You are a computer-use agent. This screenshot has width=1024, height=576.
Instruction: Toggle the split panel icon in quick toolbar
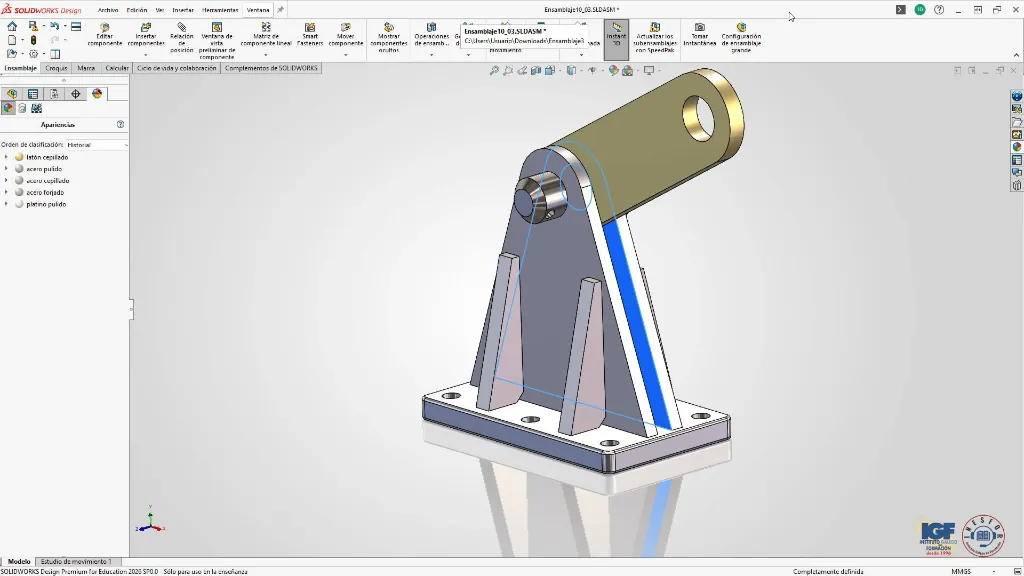point(55,54)
